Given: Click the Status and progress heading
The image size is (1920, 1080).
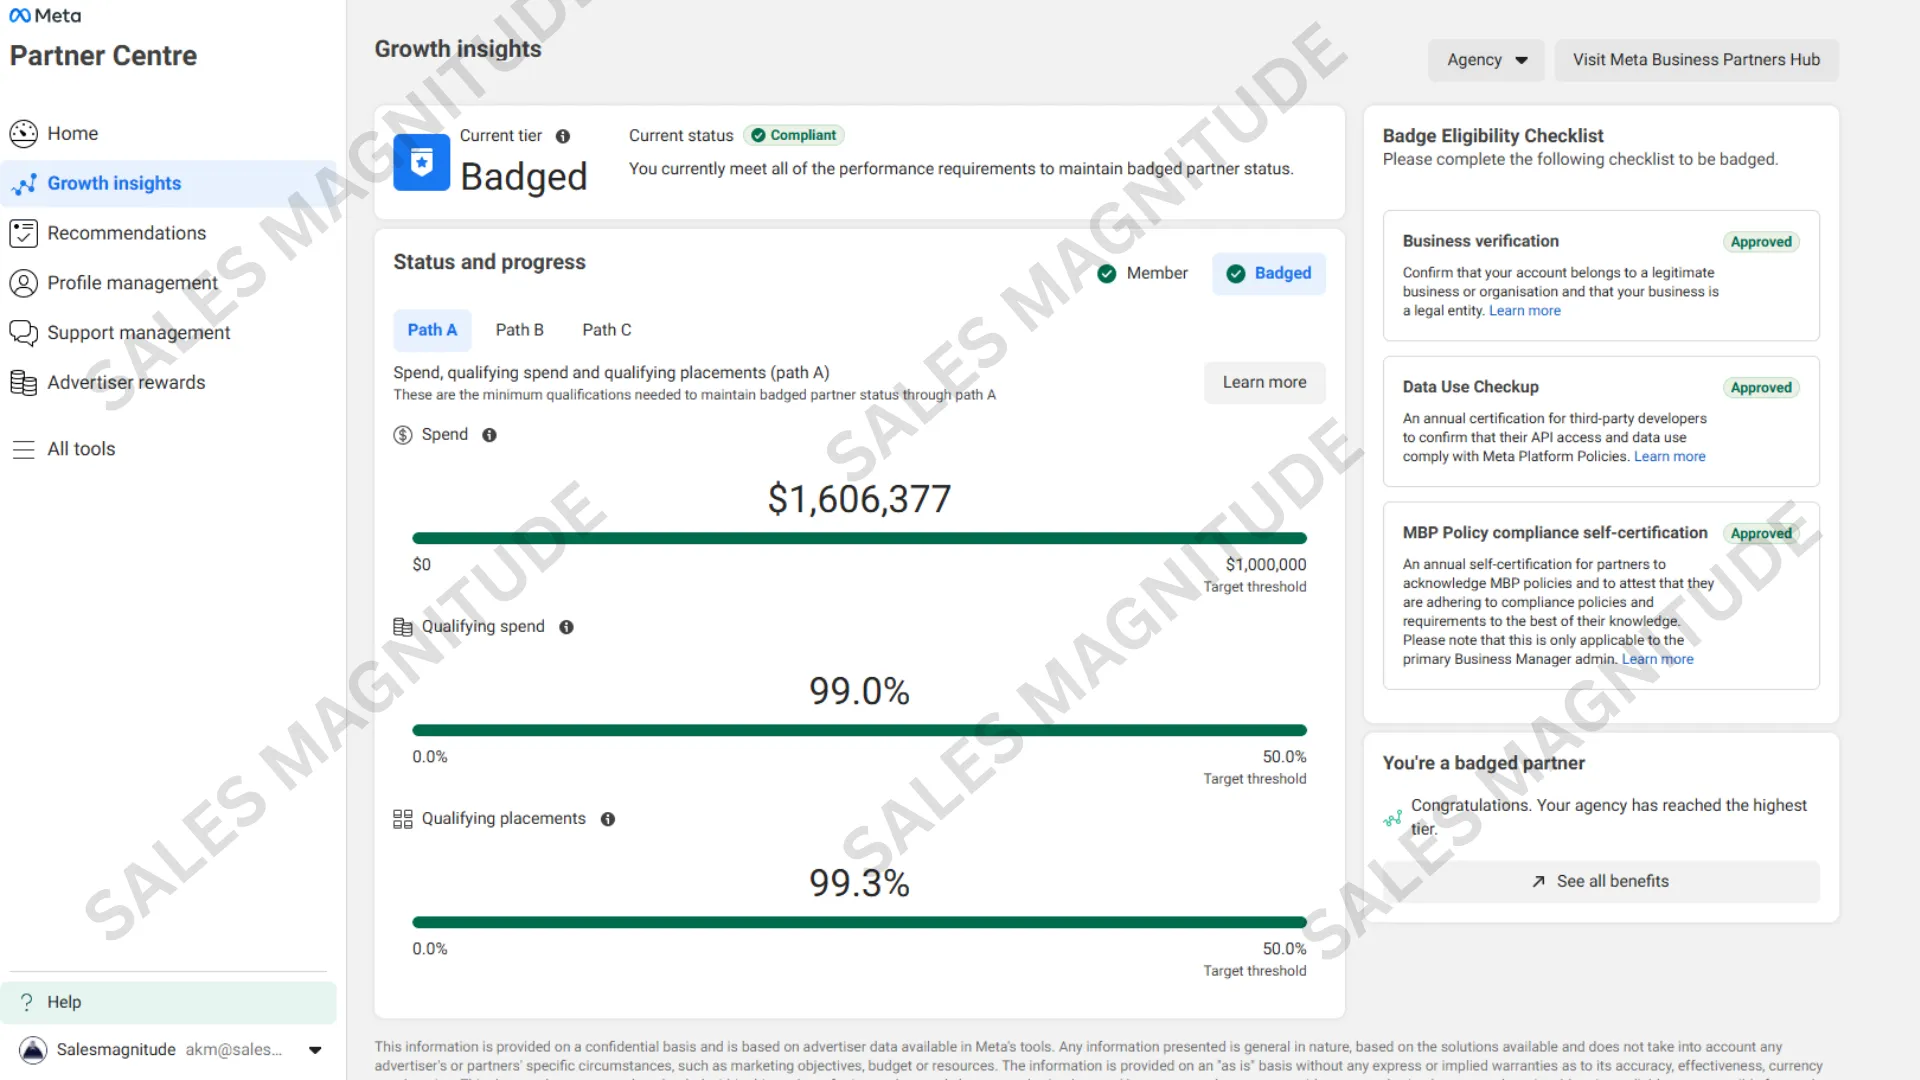Looking at the screenshot, I should (x=489, y=262).
